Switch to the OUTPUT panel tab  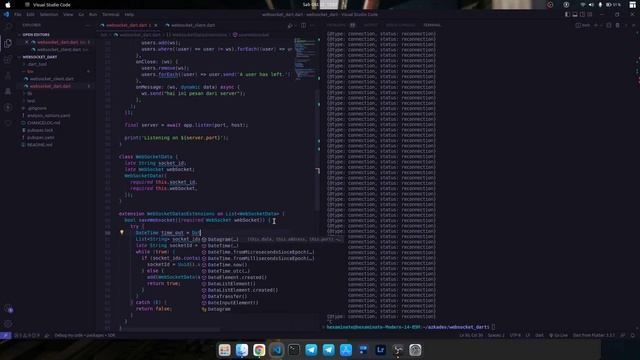[371, 25]
